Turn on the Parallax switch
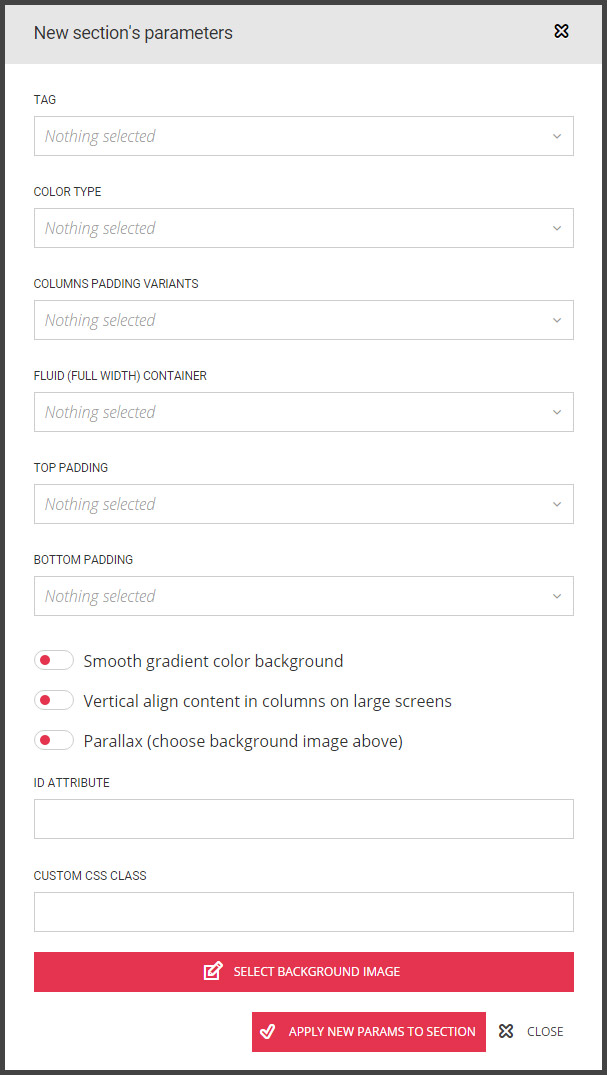This screenshot has width=607, height=1075. pos(54,741)
